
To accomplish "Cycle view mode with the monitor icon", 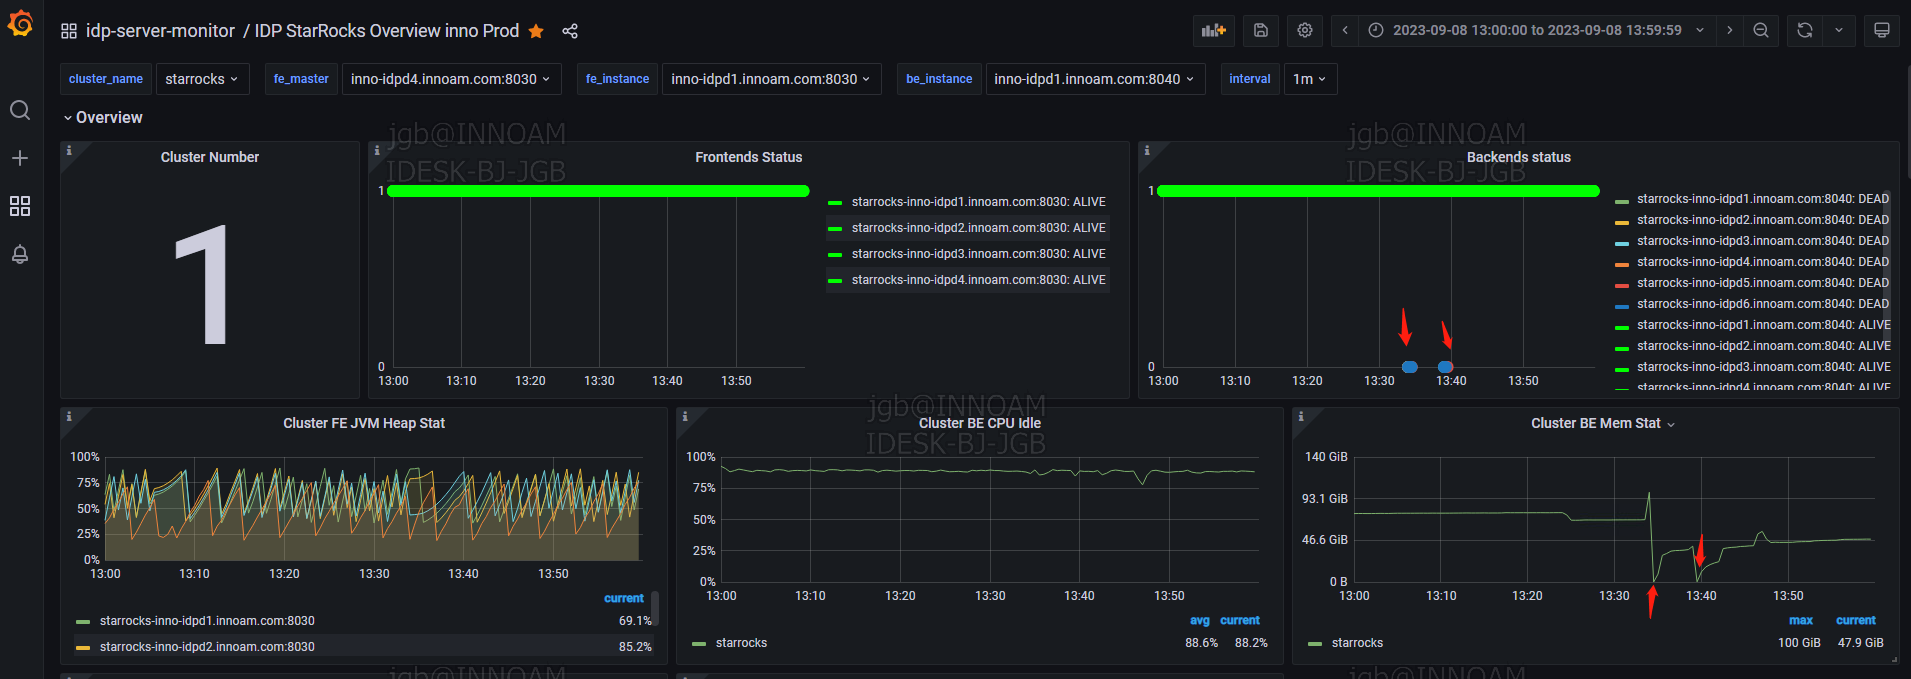I will 1882,30.
